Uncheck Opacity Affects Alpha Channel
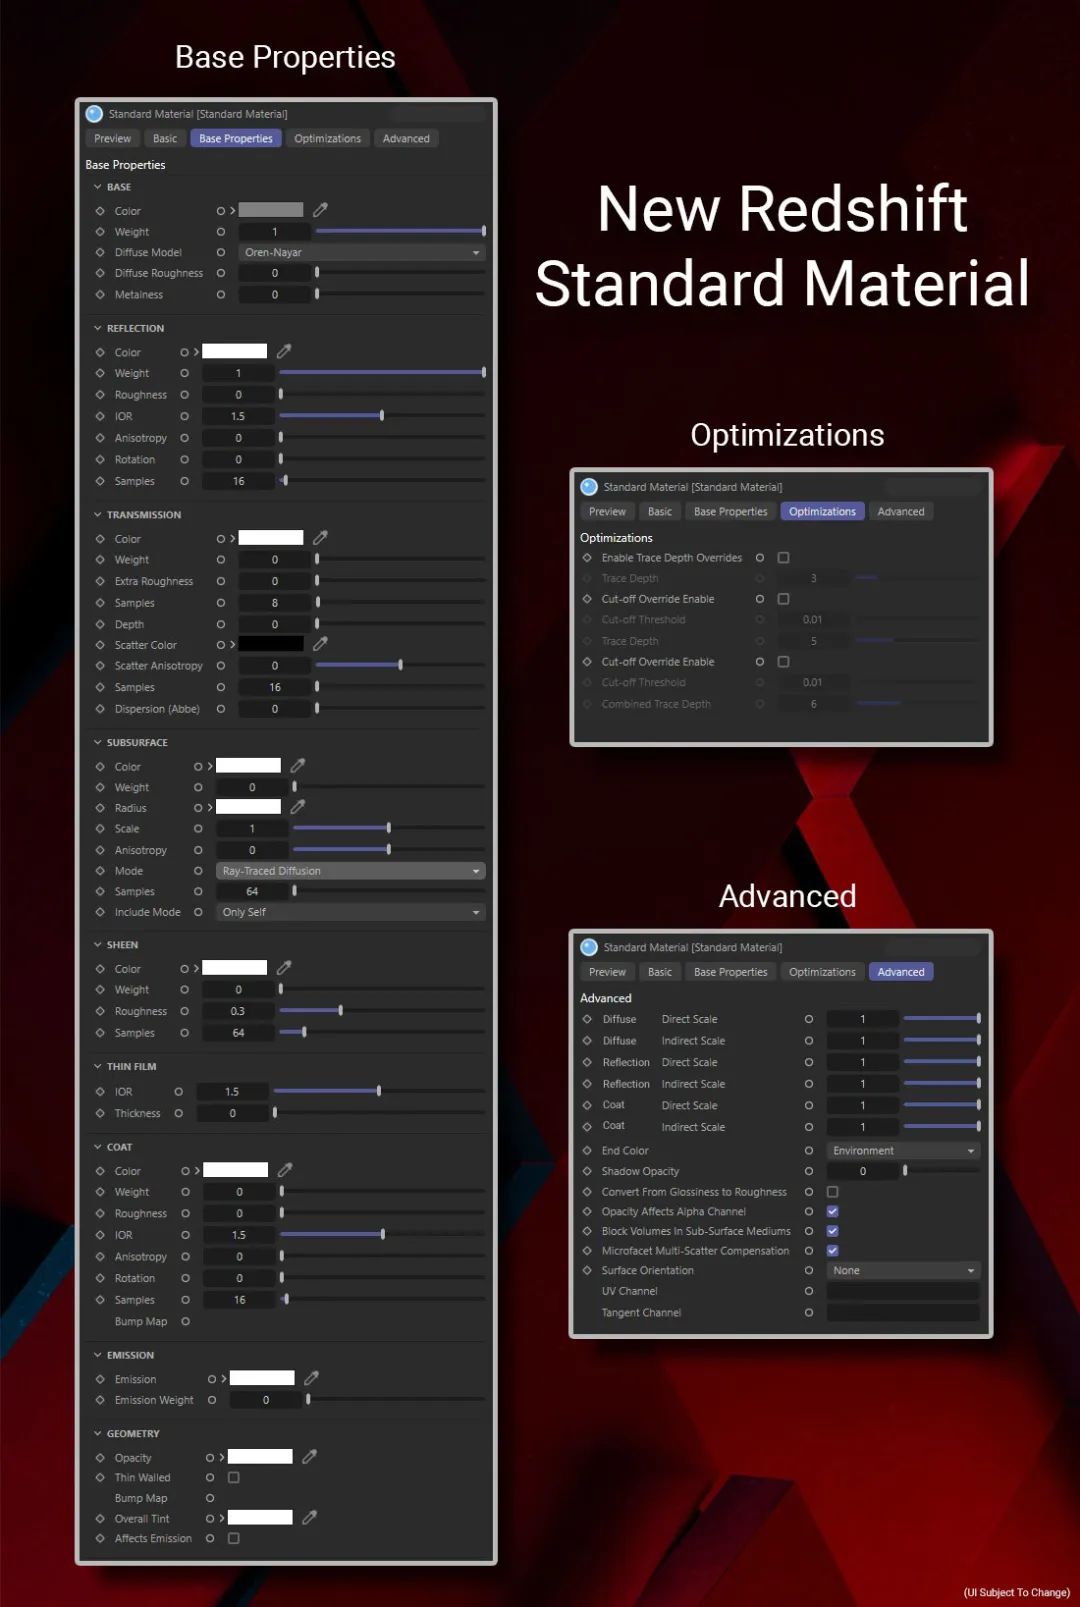Viewport: 1080px width, 1607px height. (x=832, y=1211)
